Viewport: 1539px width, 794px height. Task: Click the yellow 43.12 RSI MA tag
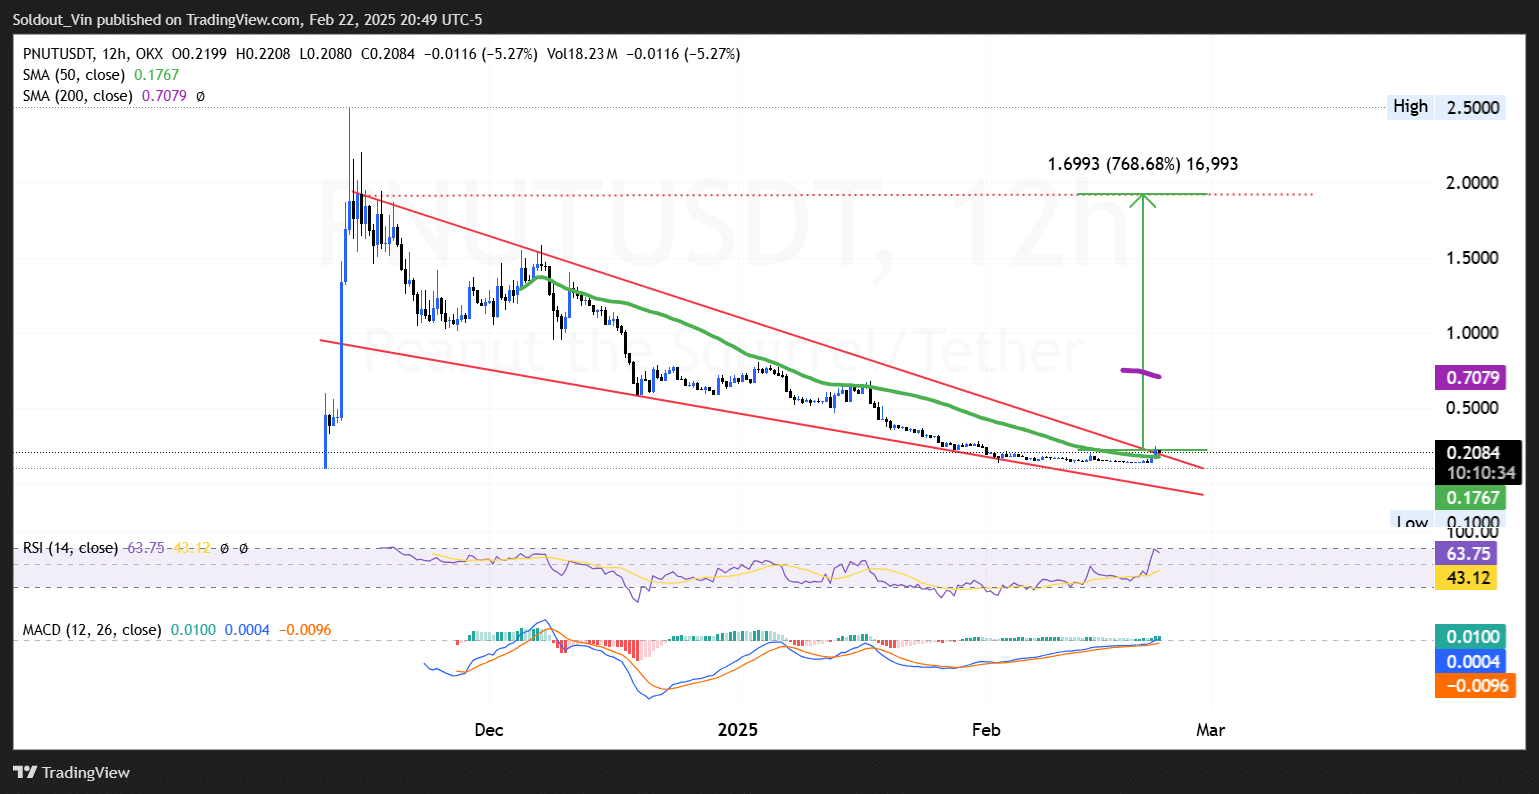pyautogui.click(x=1466, y=577)
